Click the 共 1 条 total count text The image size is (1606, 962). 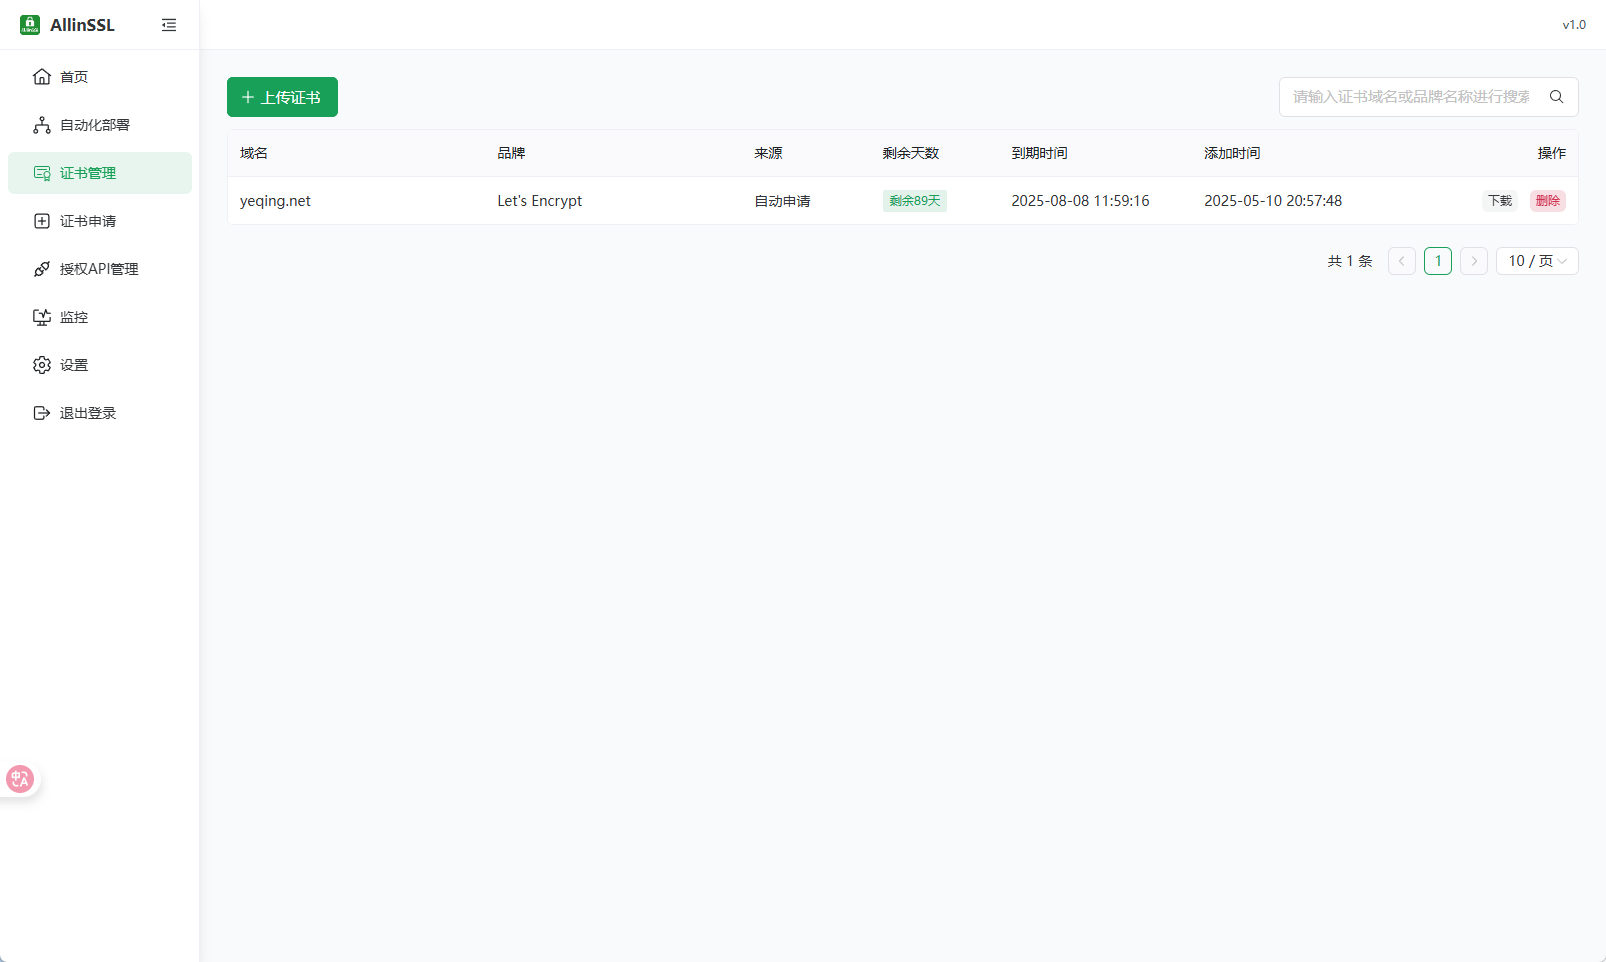tap(1350, 261)
